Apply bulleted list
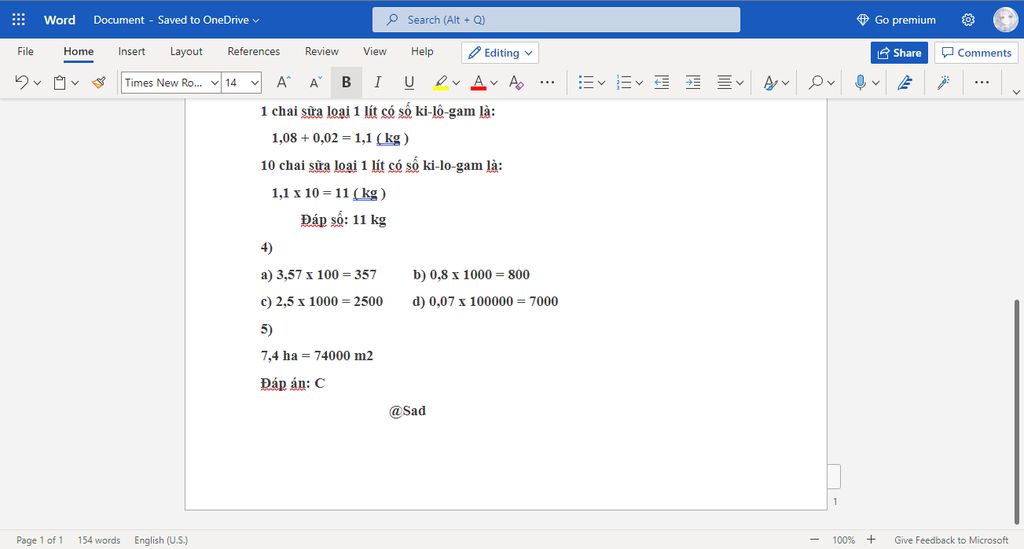This screenshot has width=1024, height=549. [586, 82]
